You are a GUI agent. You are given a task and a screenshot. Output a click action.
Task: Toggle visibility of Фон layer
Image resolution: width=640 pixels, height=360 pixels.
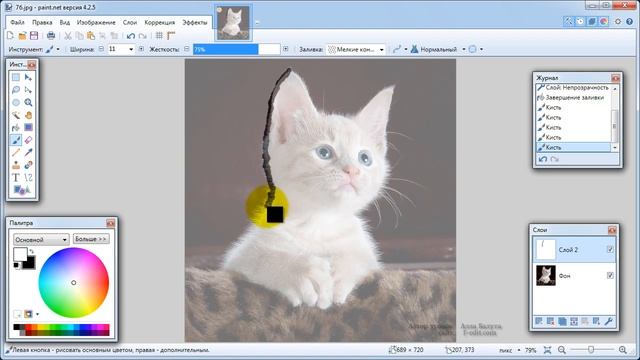[610, 276]
